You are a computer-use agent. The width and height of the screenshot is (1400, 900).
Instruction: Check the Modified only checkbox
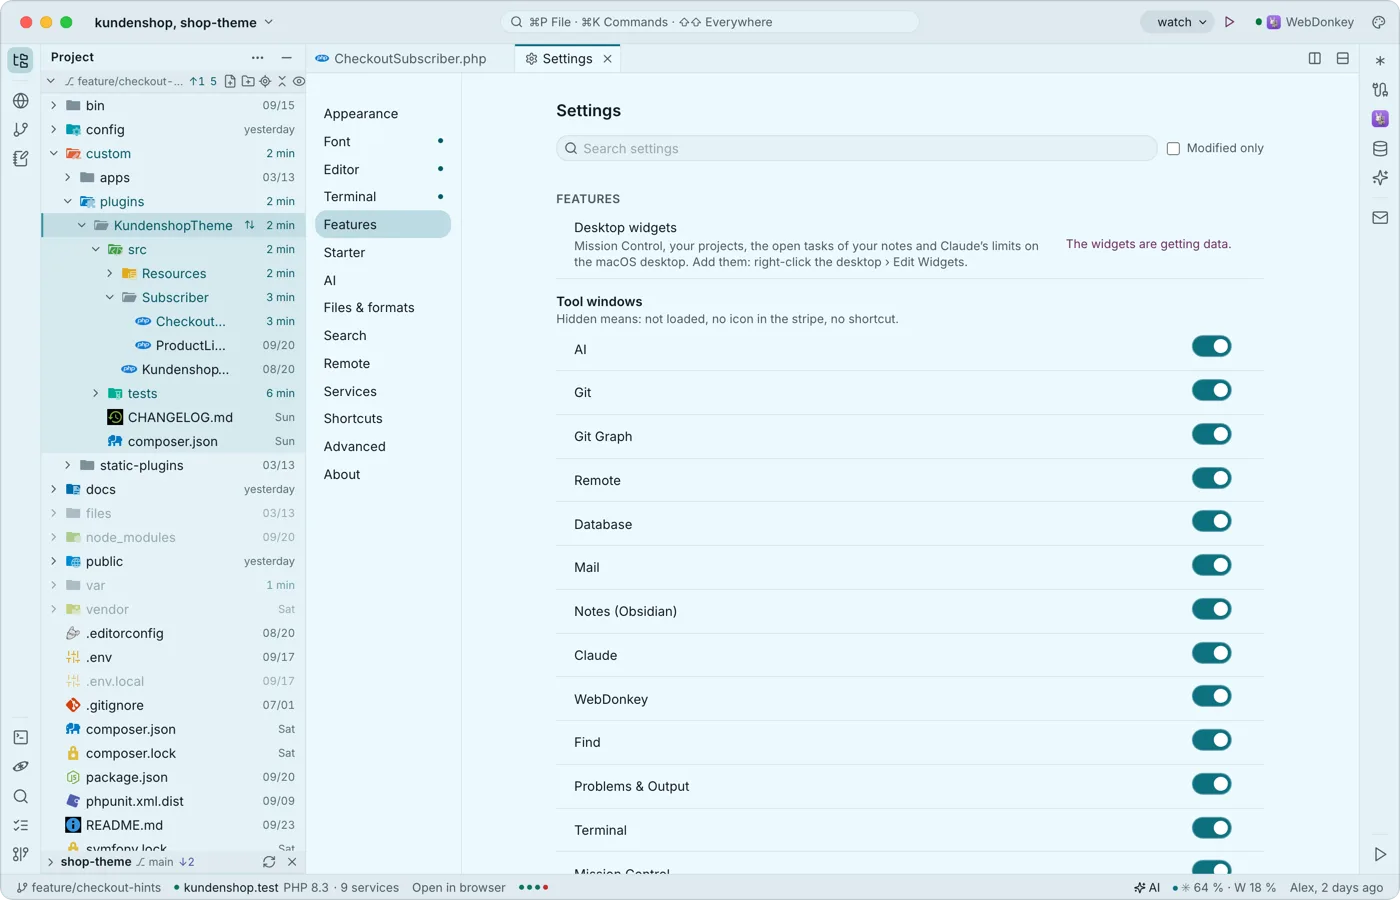coord(1173,148)
